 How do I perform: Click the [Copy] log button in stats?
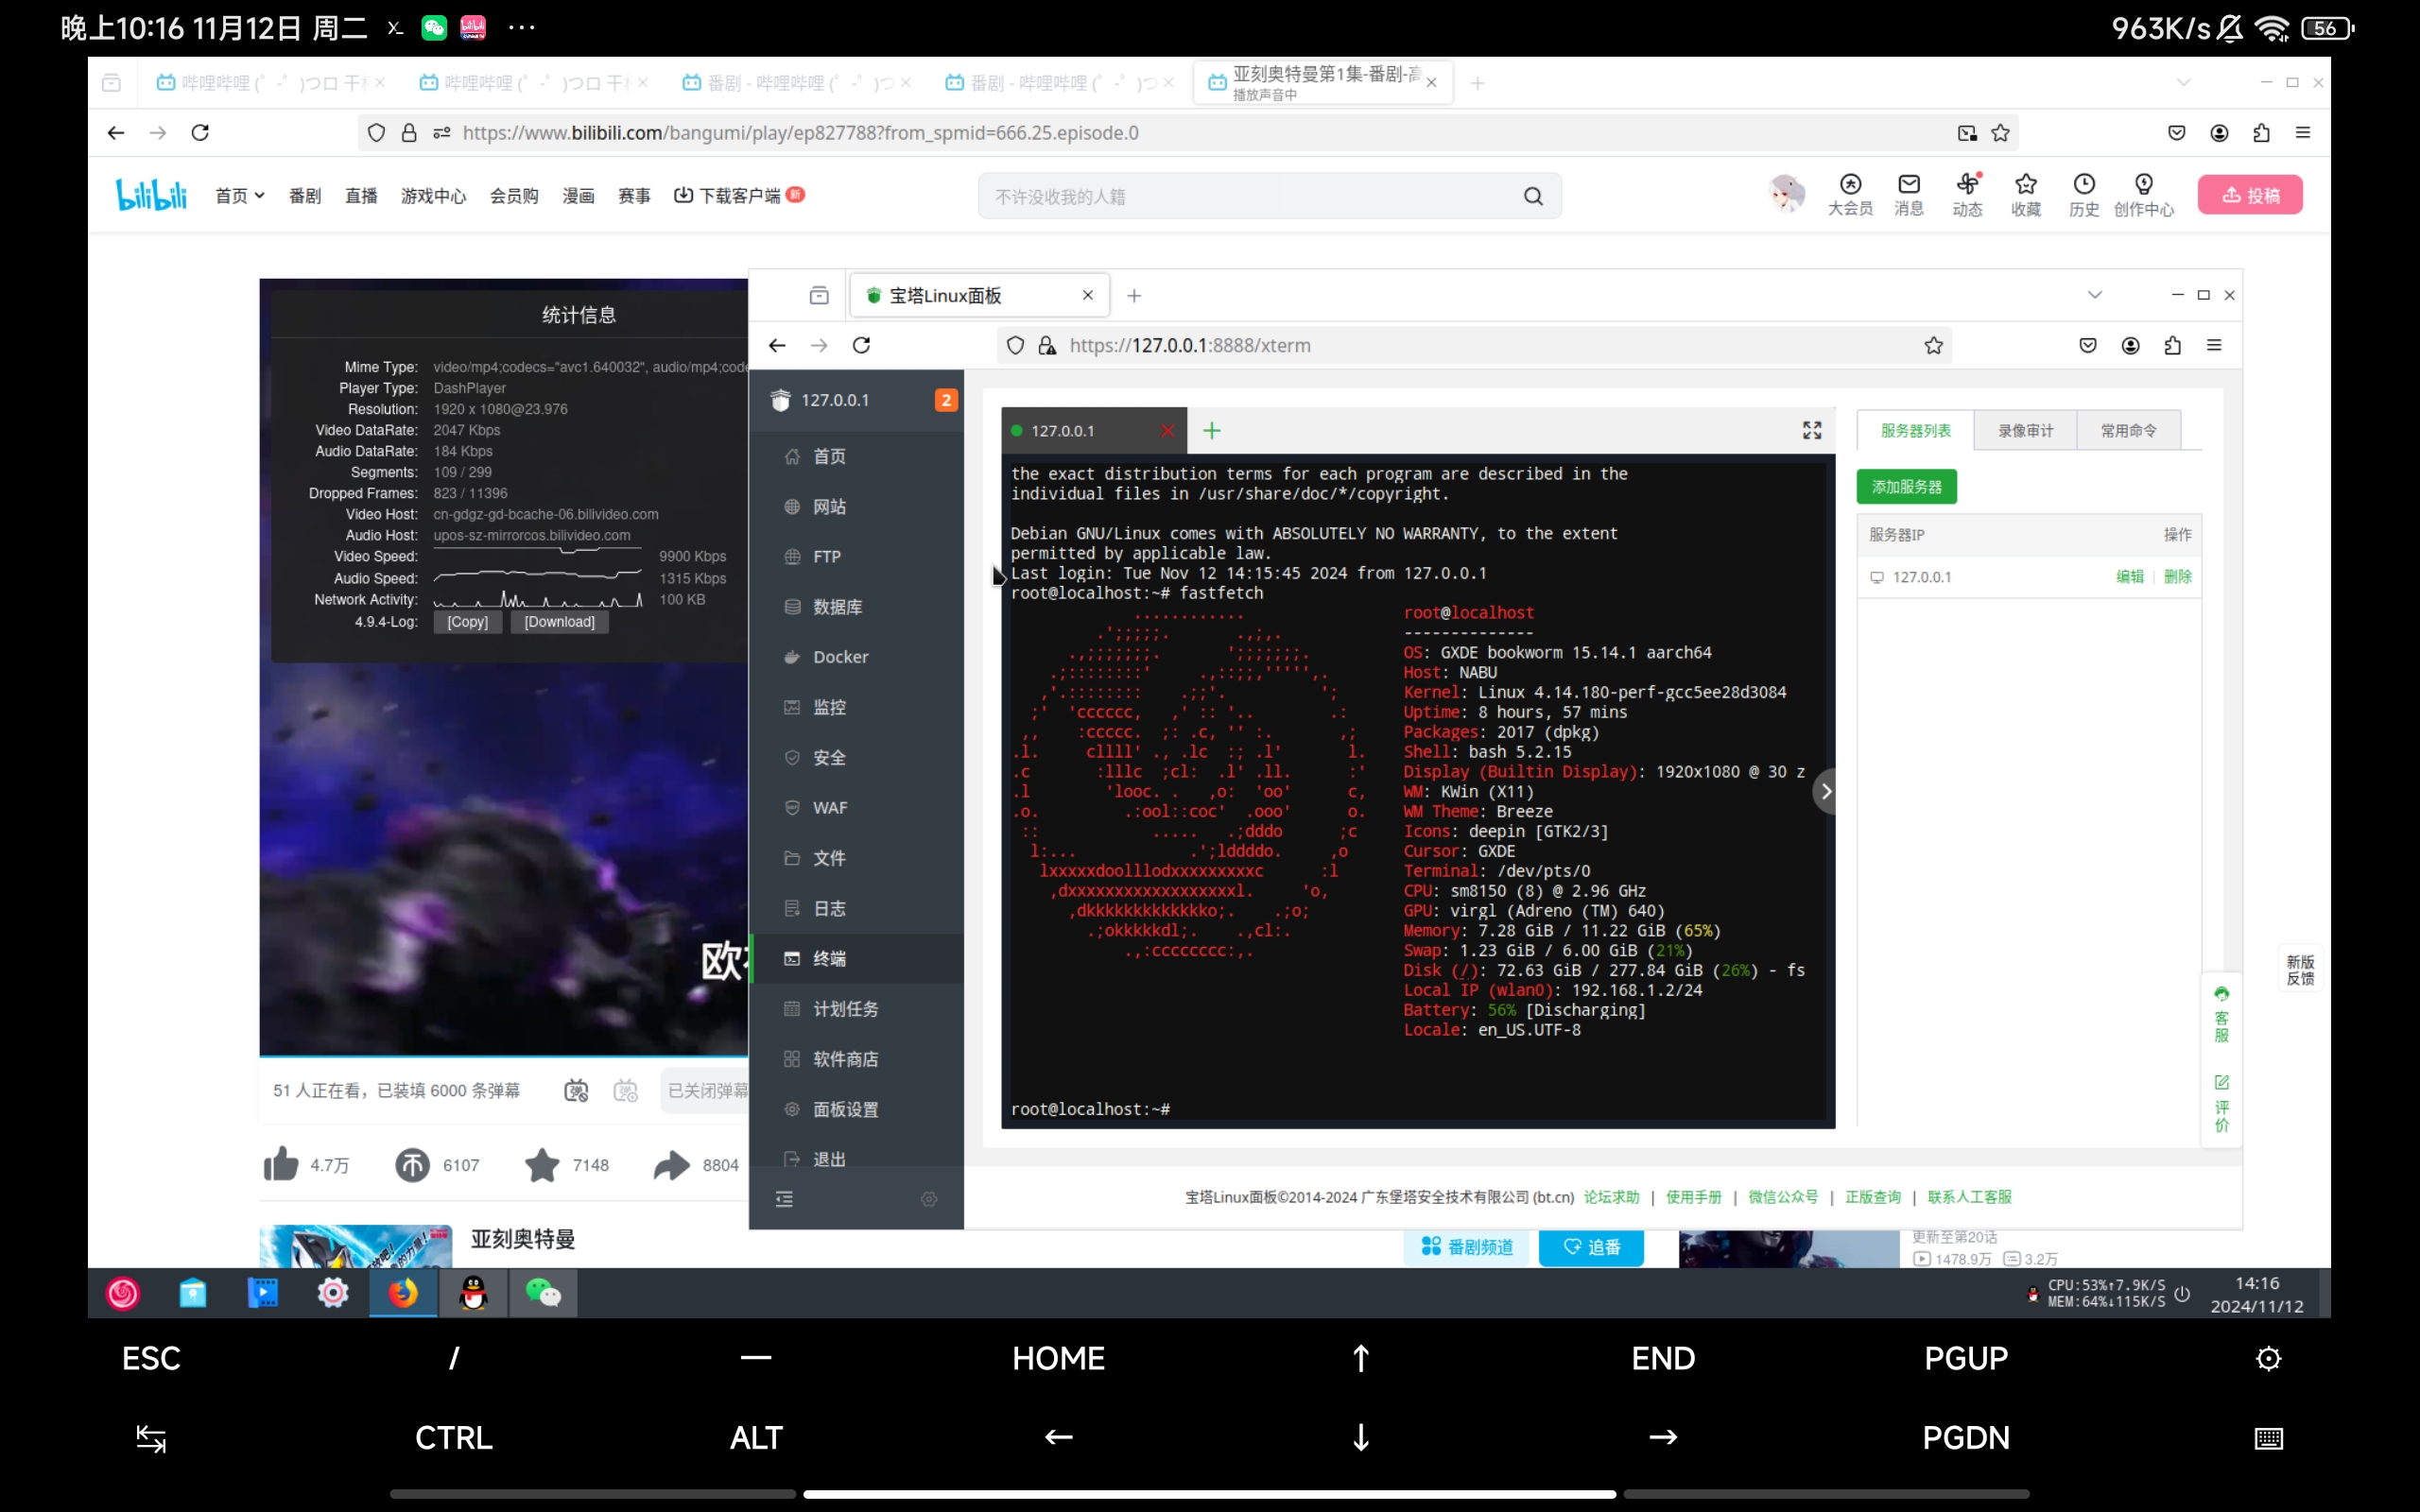point(467,622)
